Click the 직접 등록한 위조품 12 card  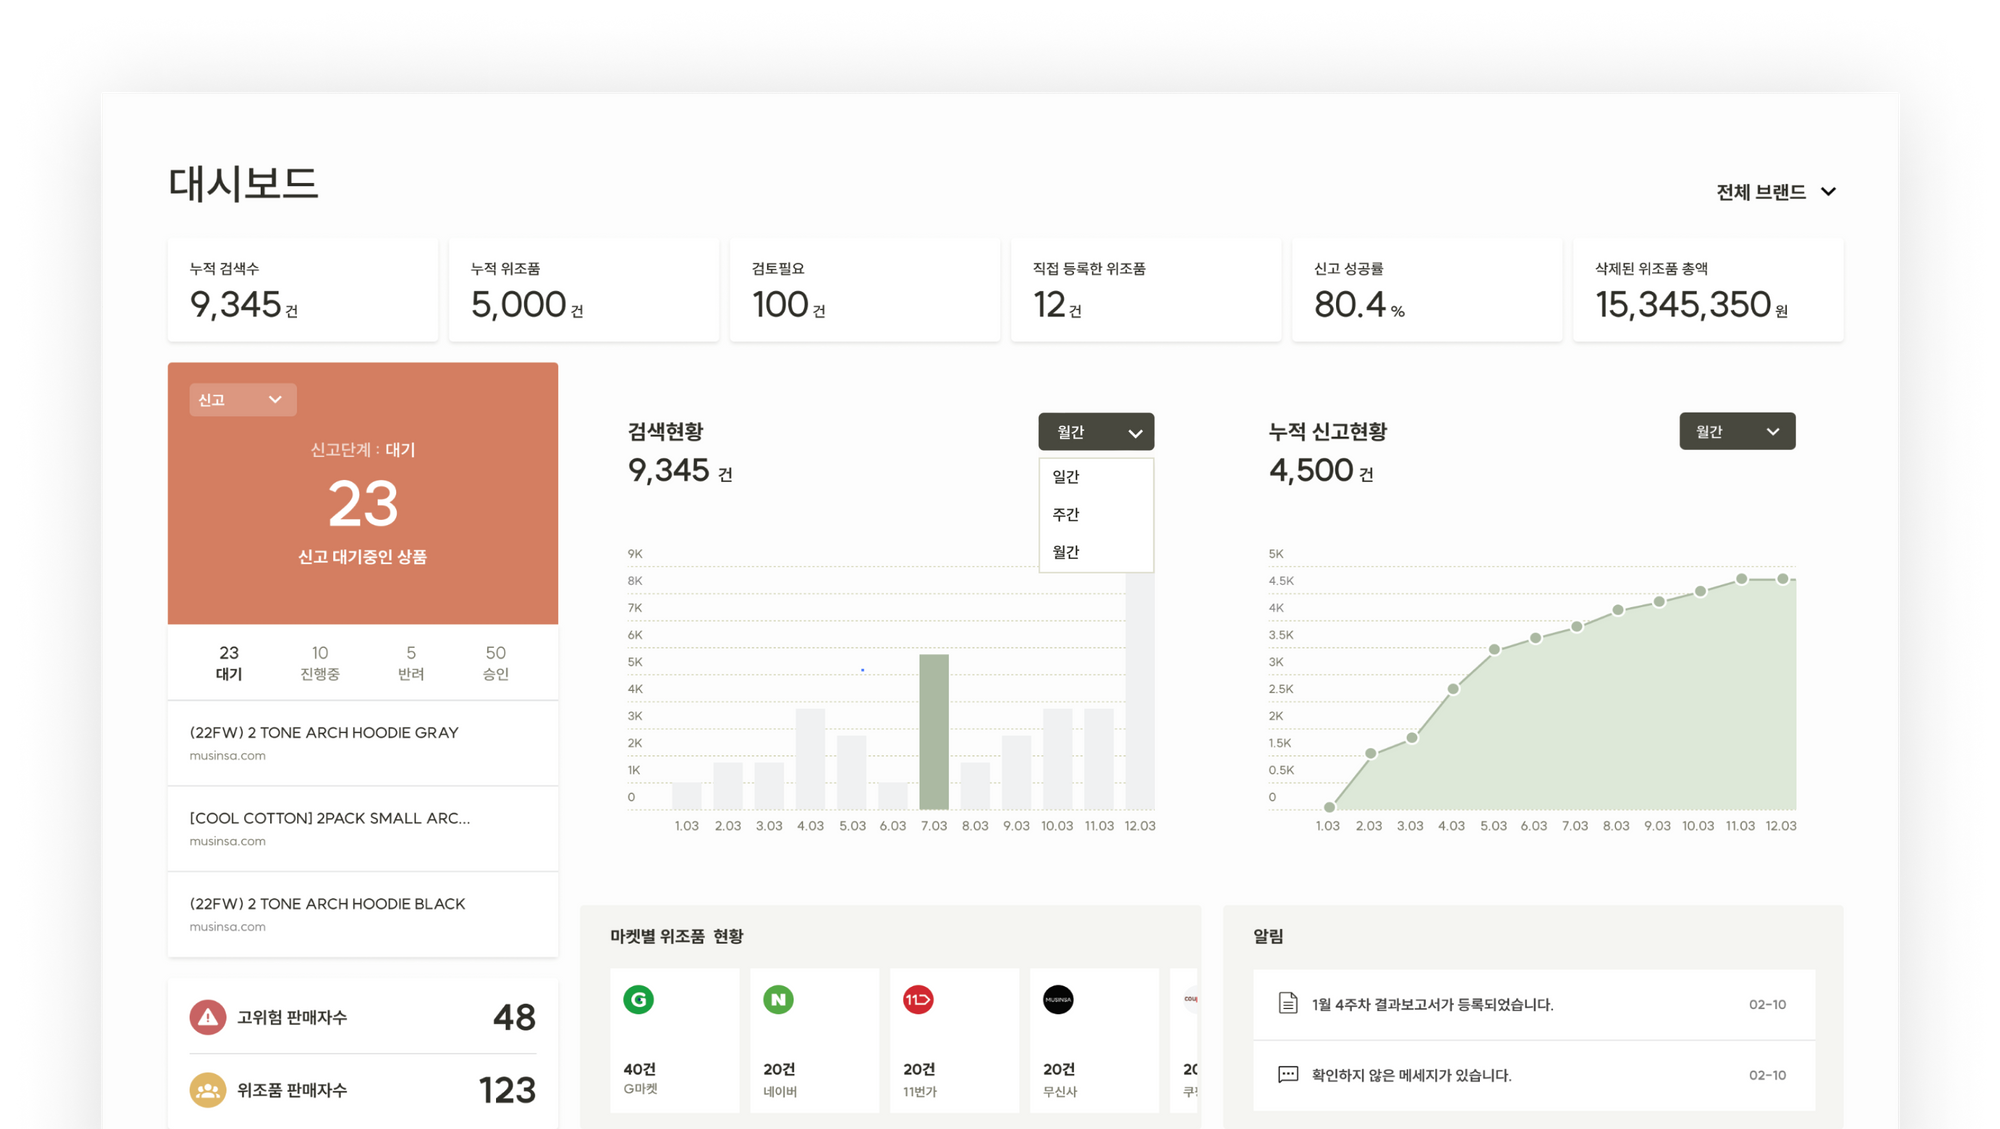pyautogui.click(x=1146, y=290)
